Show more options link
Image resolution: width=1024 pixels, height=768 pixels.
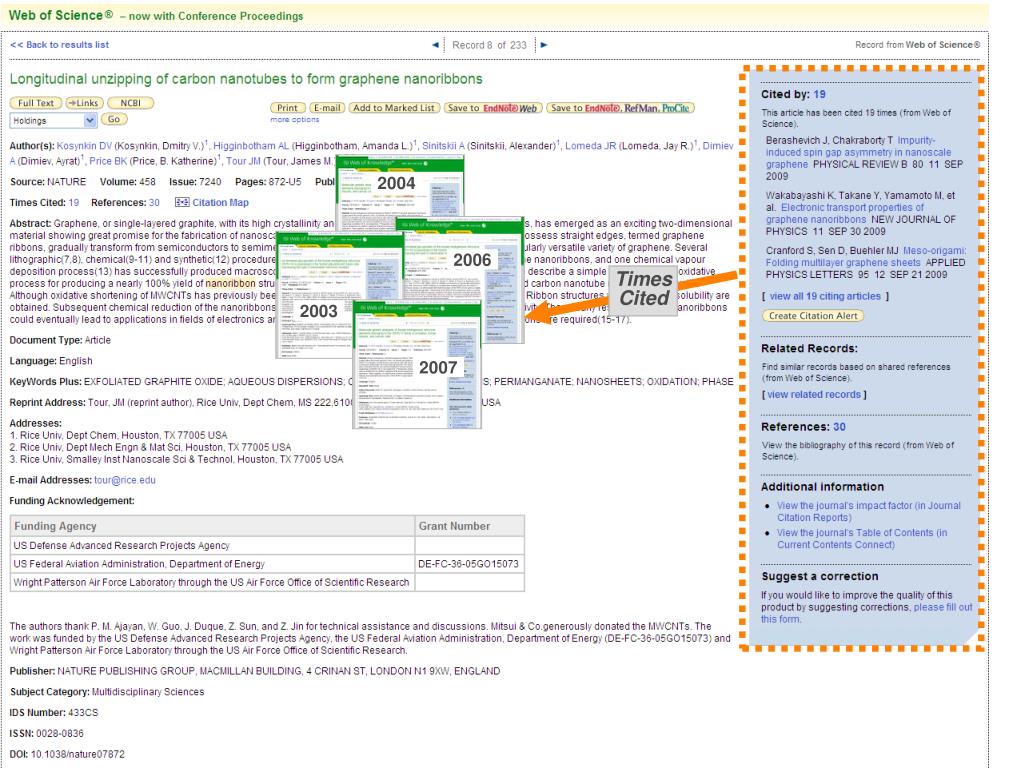[295, 120]
